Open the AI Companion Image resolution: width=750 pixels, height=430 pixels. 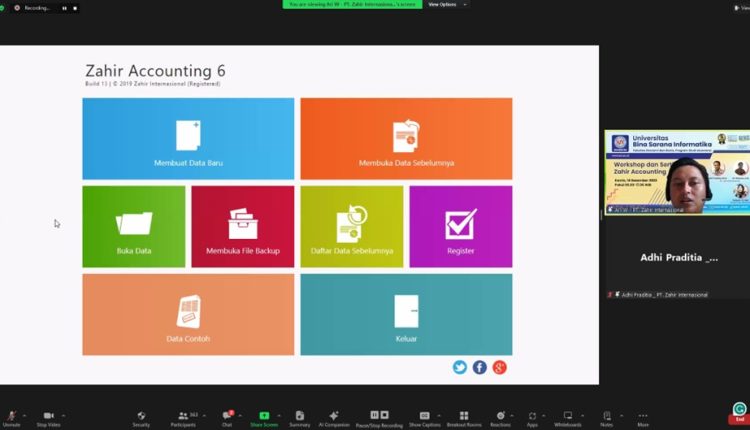pyautogui.click(x=334, y=419)
